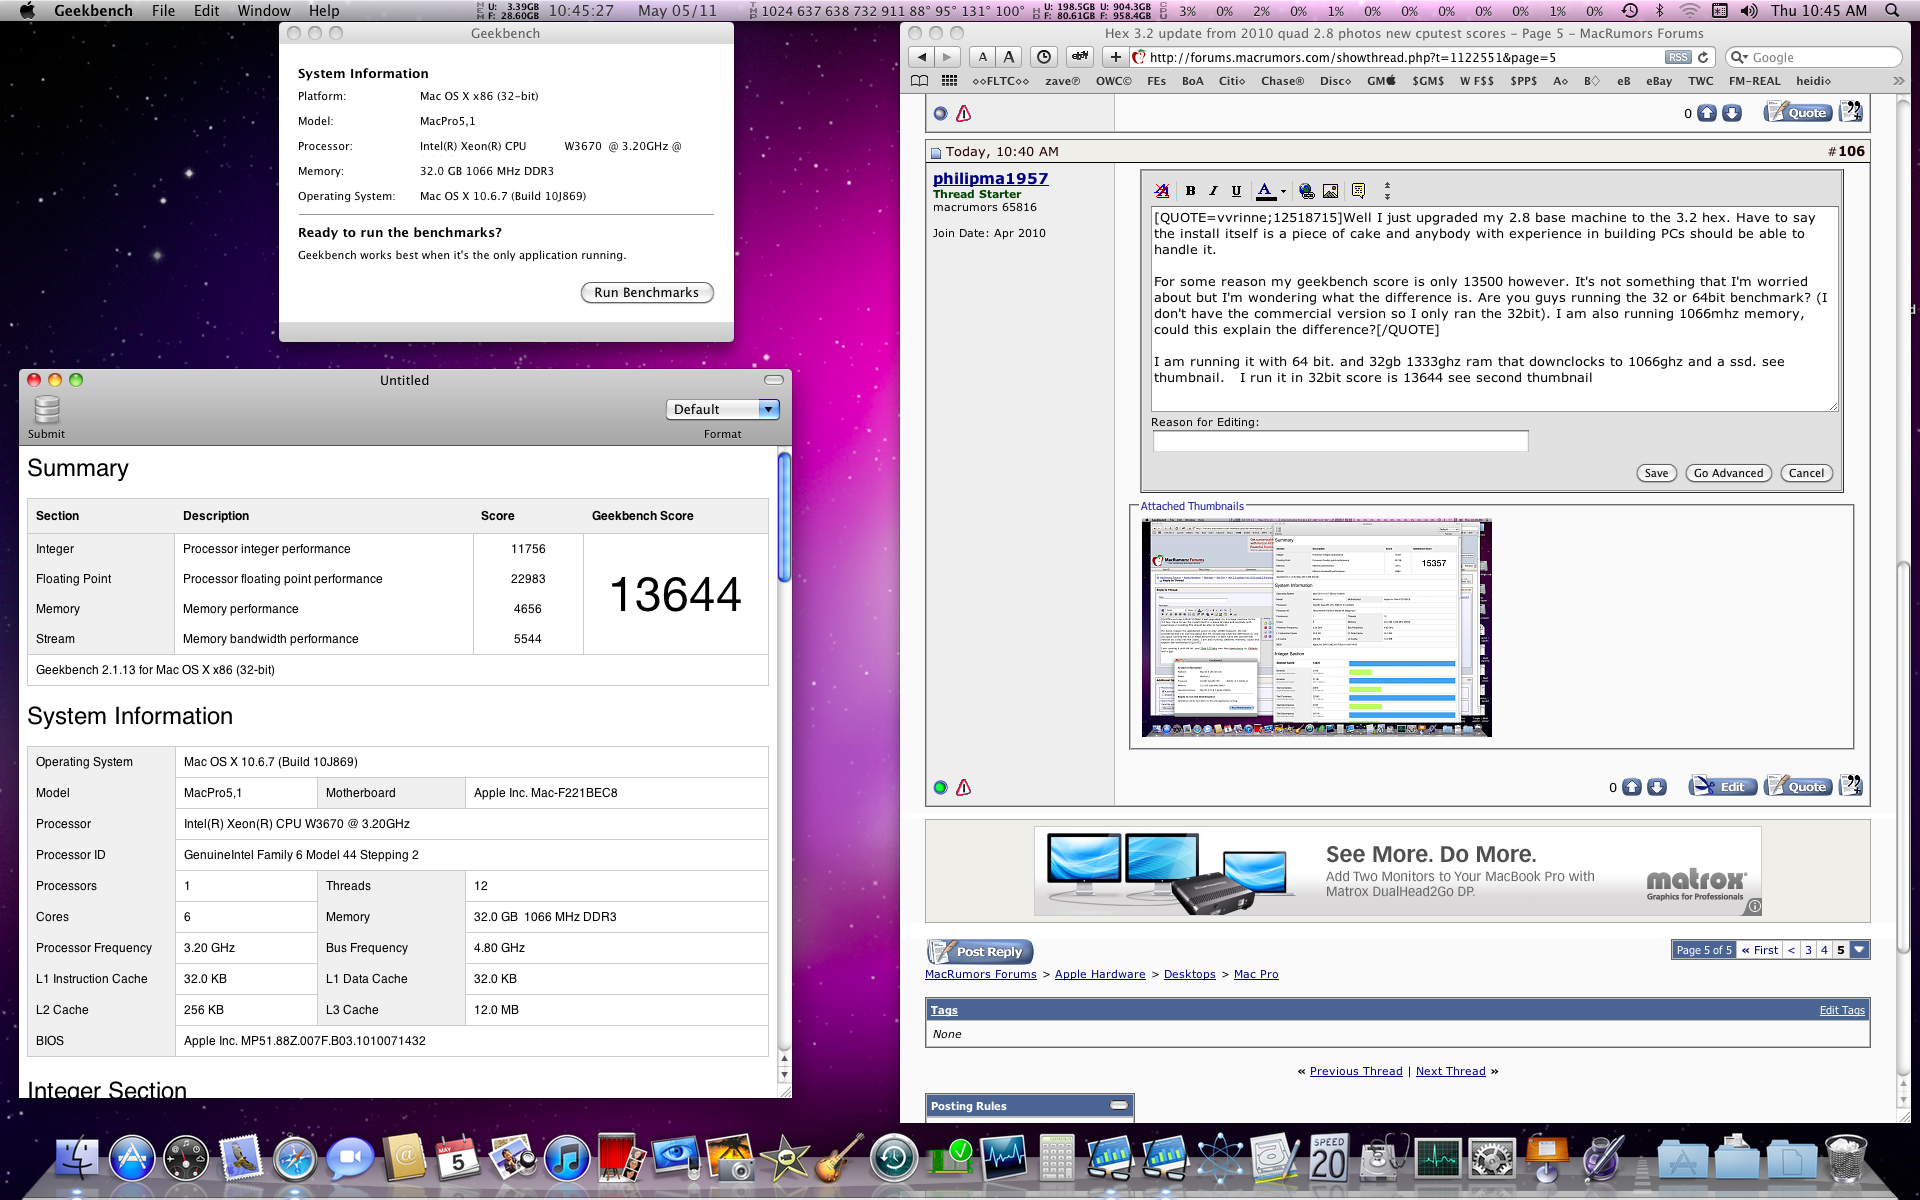Click the editor size up-down arrows
Screen dimensions: 1920x1200
[x=1387, y=190]
